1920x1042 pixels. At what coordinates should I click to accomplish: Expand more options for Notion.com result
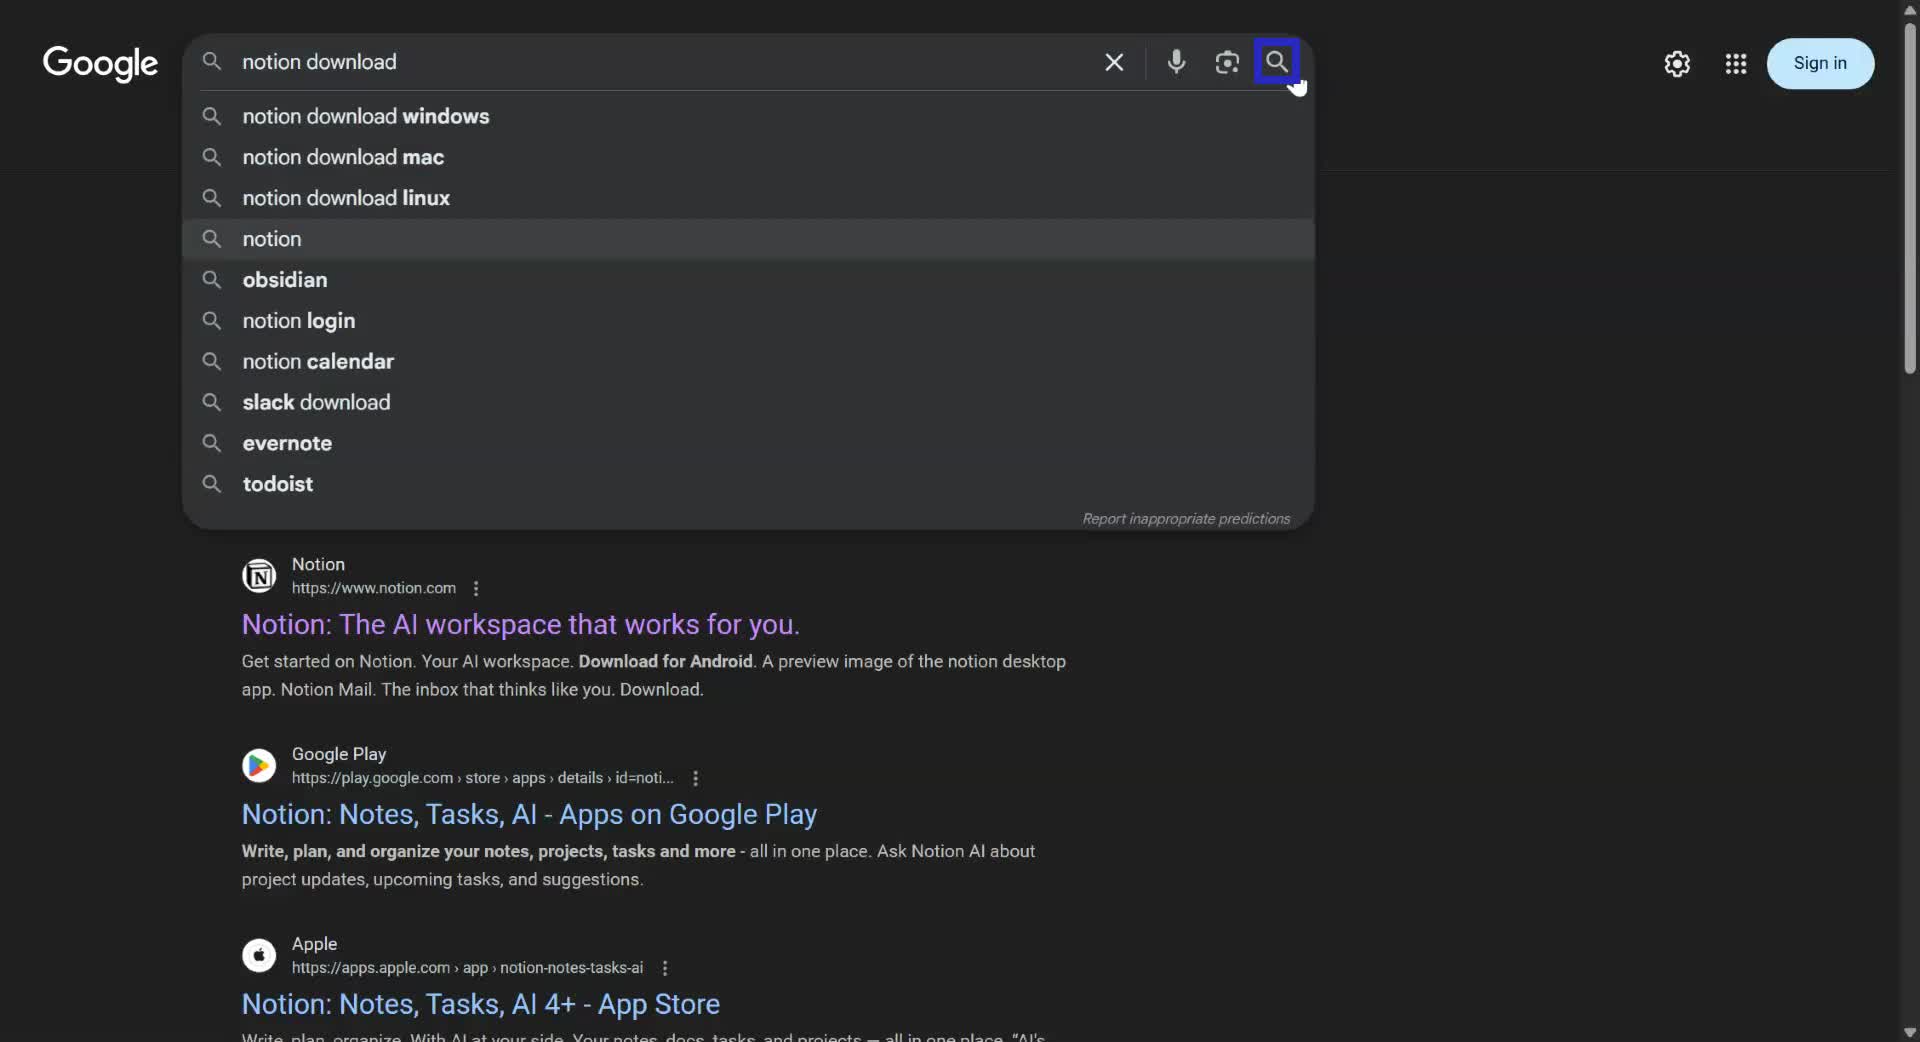pos(476,588)
